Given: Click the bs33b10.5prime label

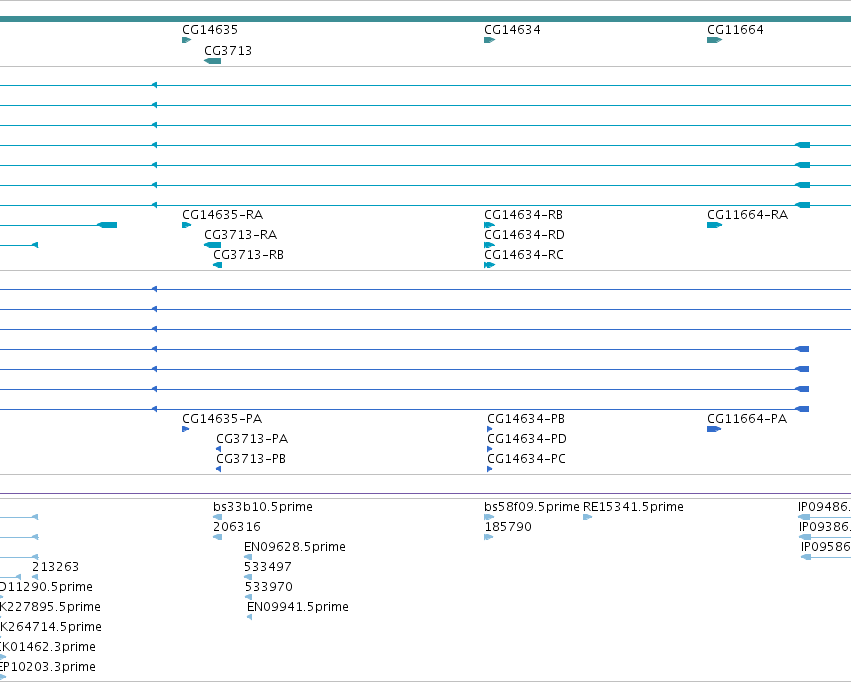Looking at the screenshot, I should (263, 507).
